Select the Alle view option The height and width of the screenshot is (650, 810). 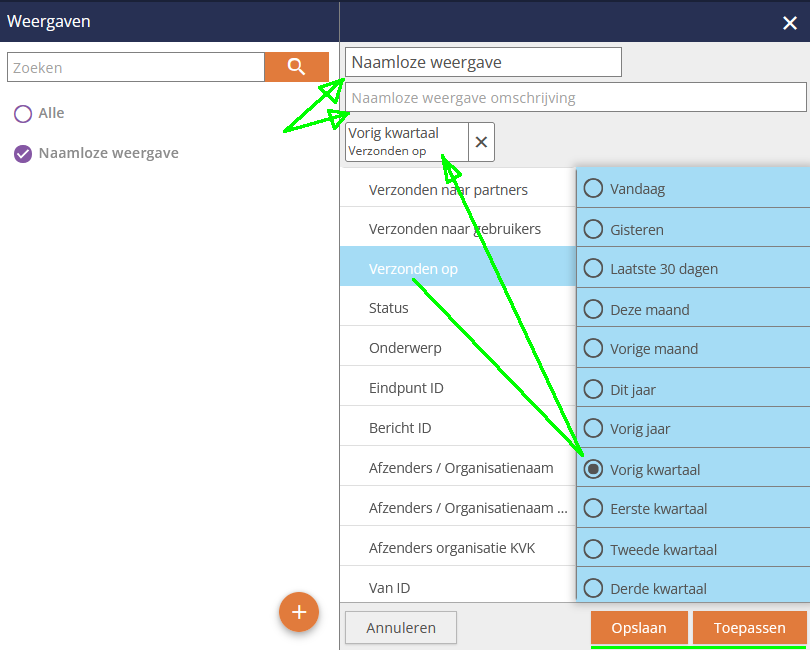click(x=23, y=114)
